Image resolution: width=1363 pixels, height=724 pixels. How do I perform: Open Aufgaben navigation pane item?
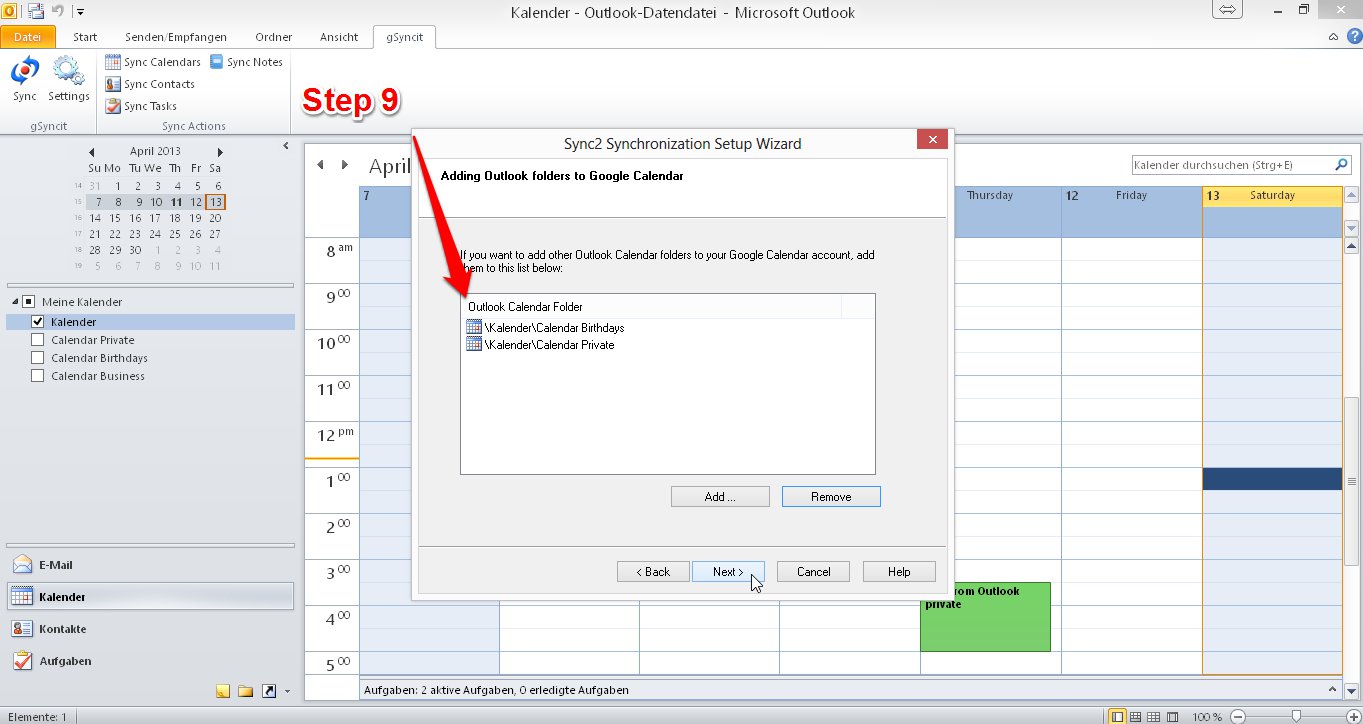tap(64, 661)
